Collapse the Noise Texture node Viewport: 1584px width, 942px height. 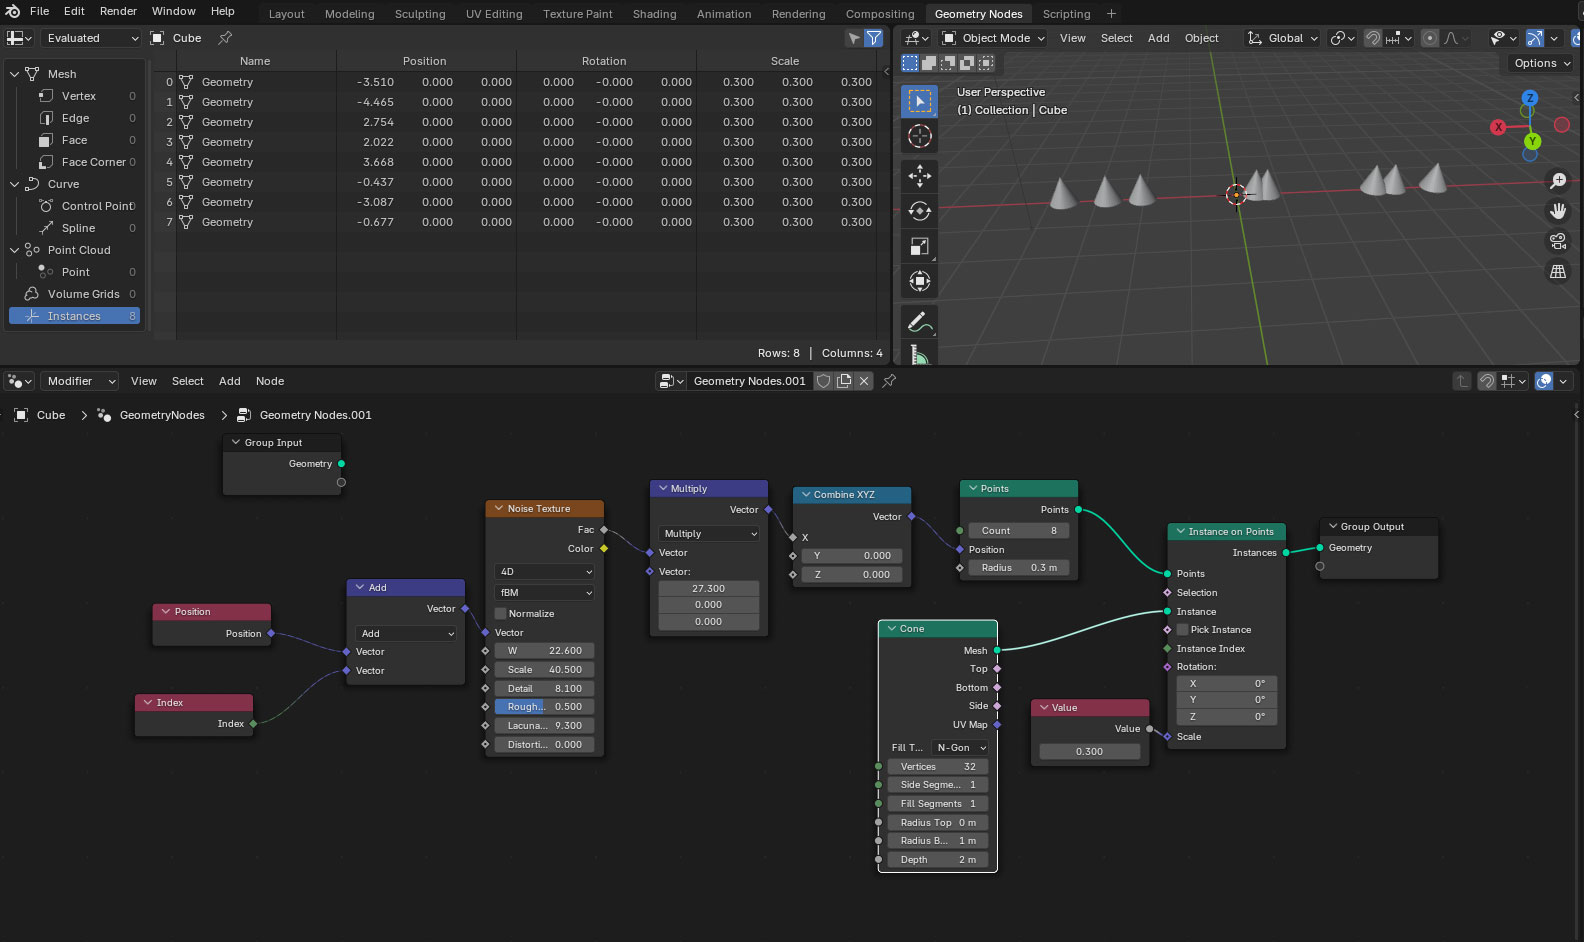pos(498,509)
